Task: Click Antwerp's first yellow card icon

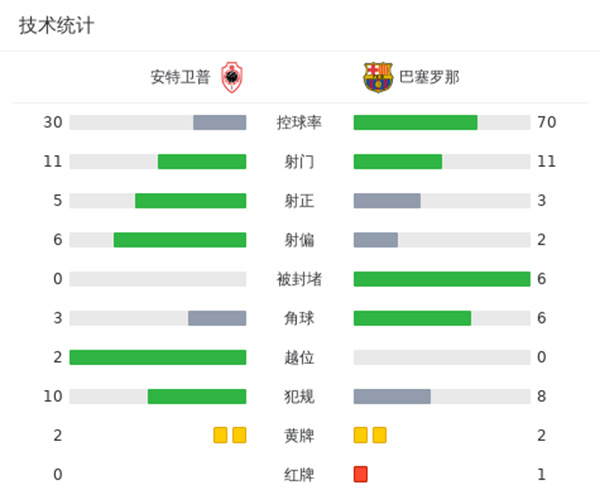Action: 220,435
